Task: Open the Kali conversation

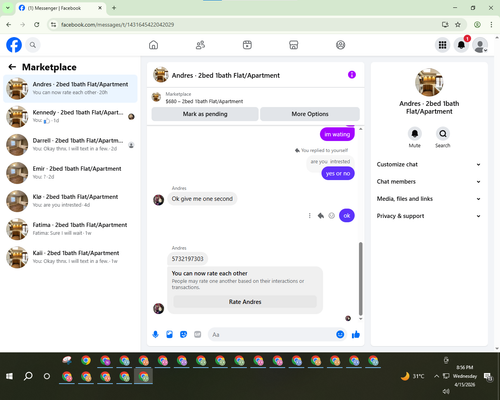Action: 70,257
